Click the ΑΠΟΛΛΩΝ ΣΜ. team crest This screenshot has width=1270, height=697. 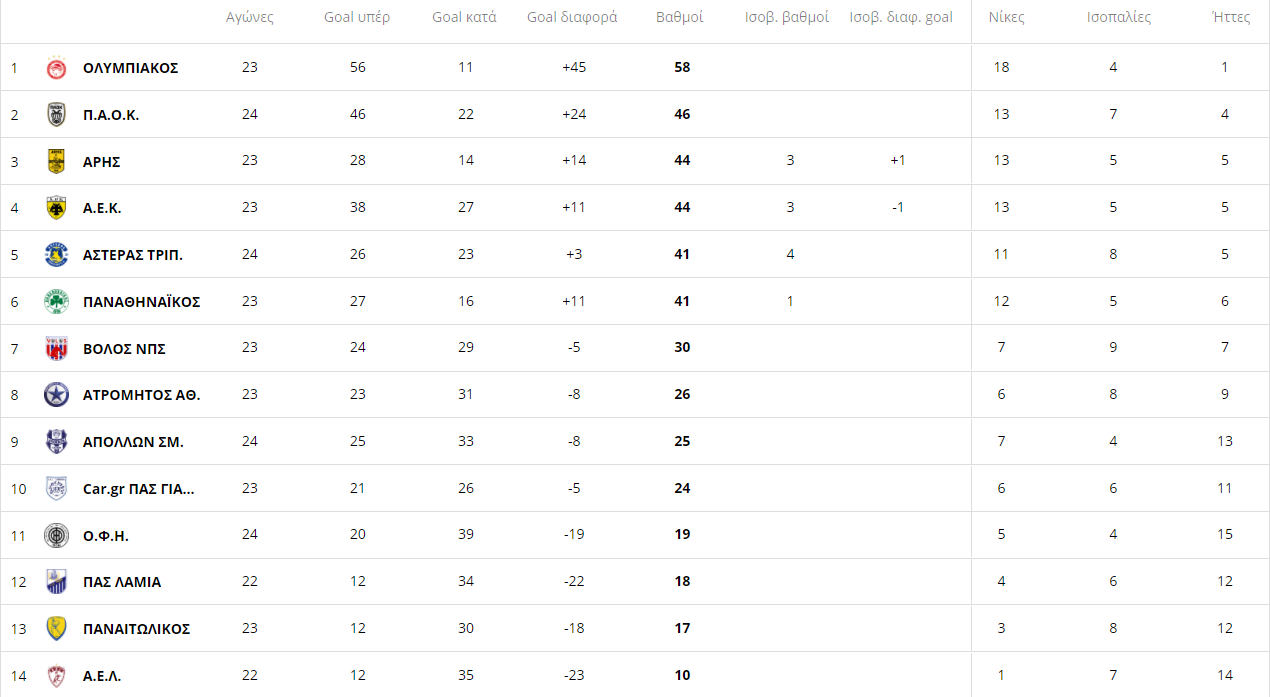[x=56, y=442]
